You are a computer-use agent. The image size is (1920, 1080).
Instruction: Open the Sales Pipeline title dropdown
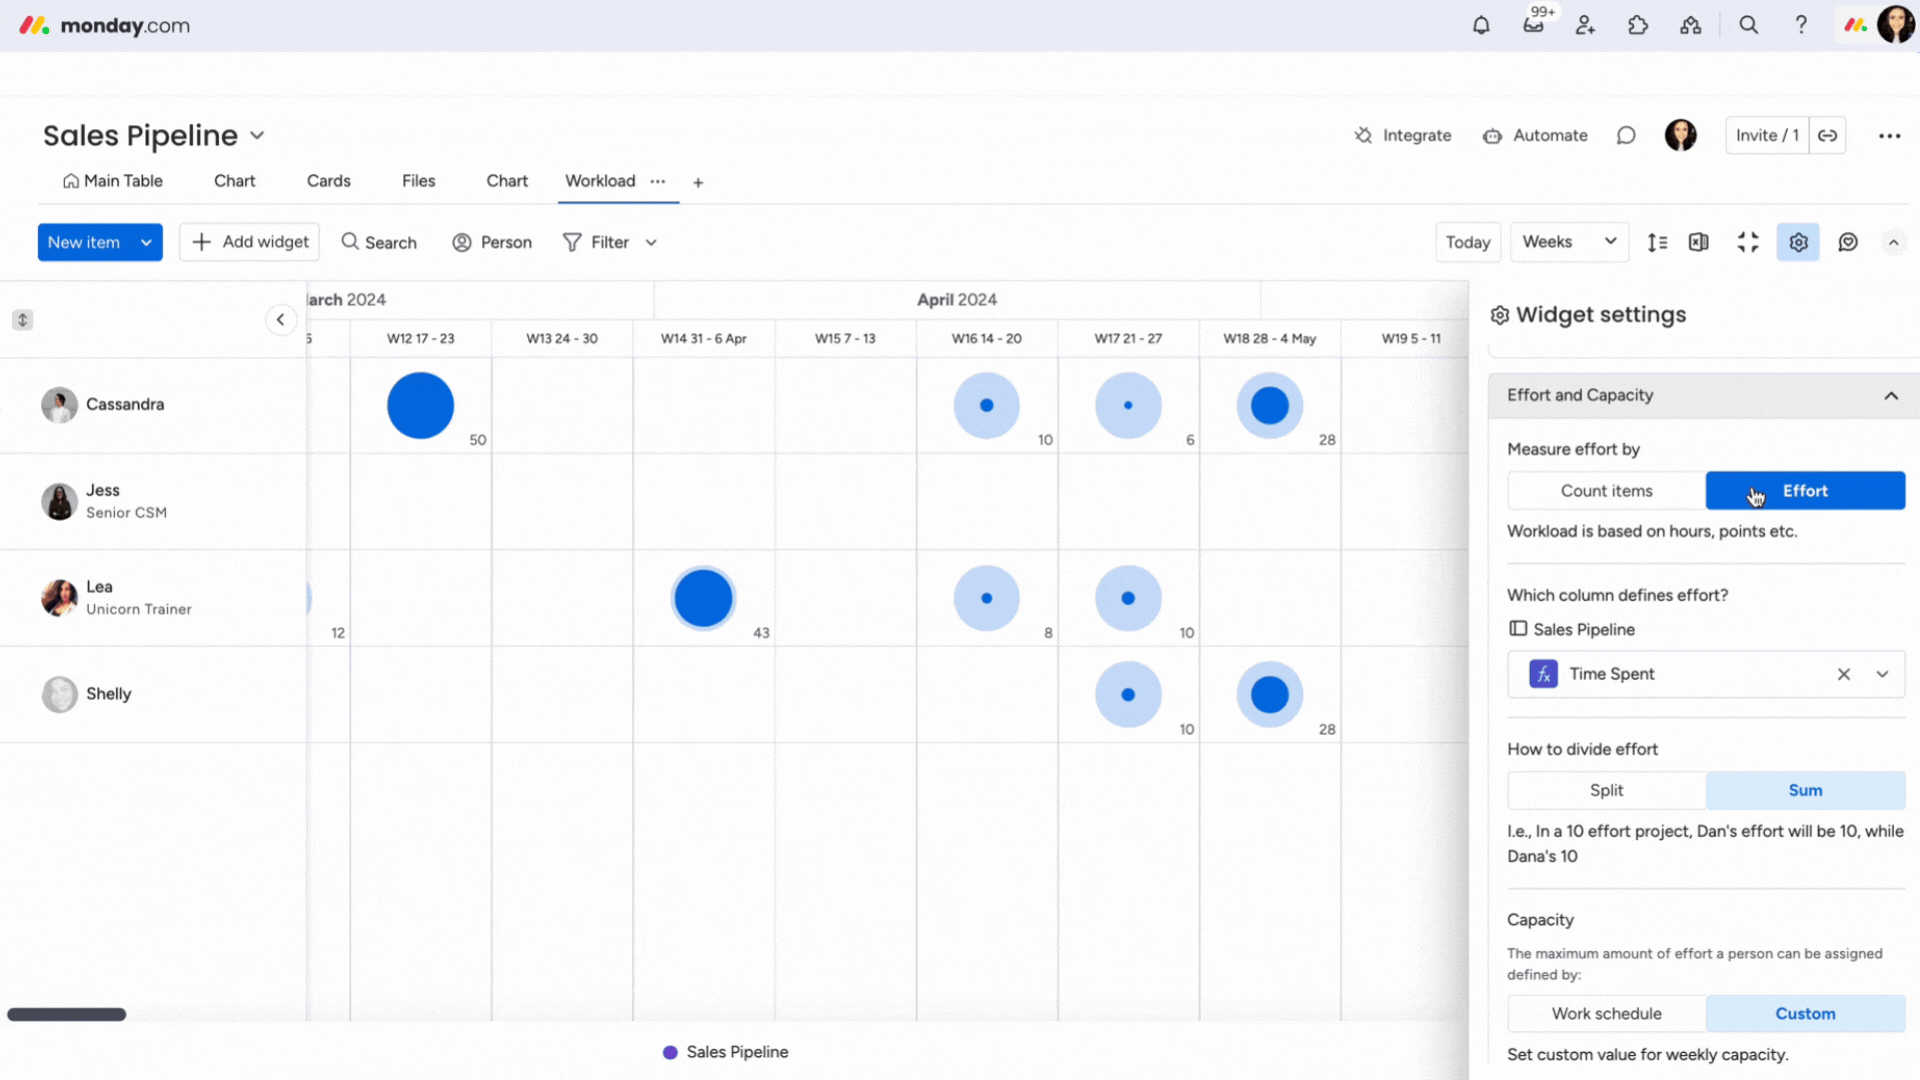tap(257, 135)
